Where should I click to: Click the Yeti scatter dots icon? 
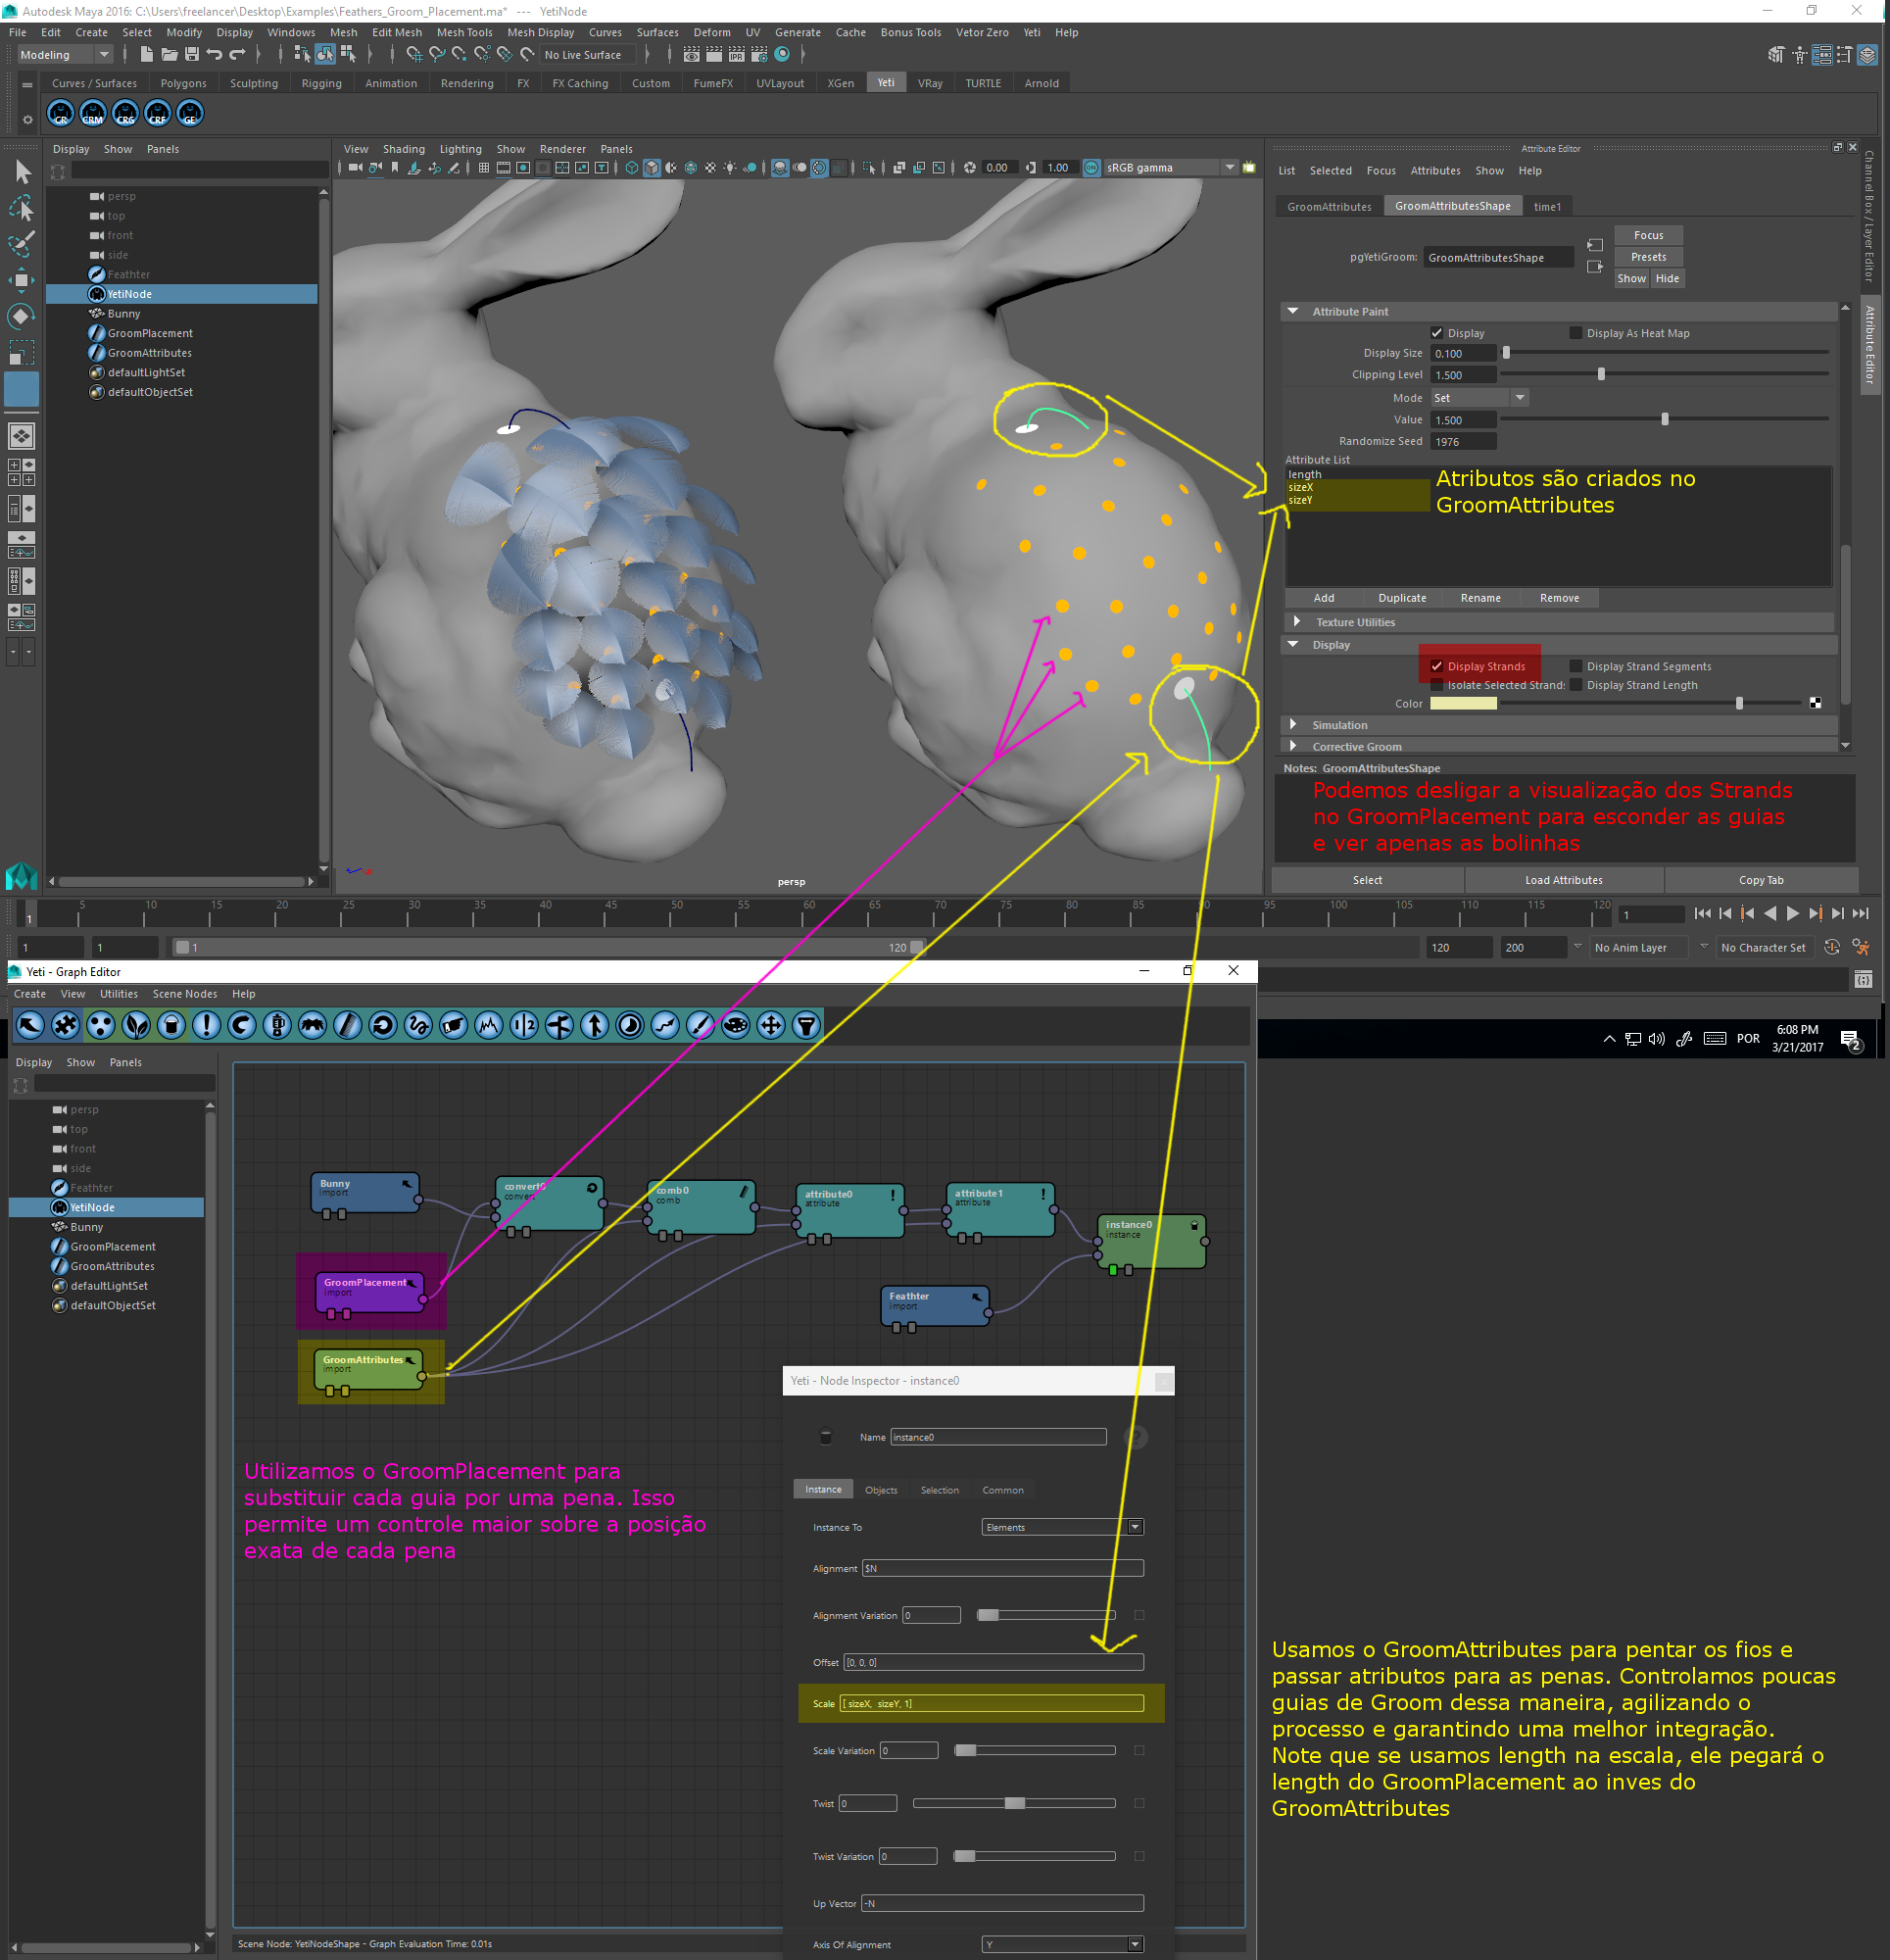click(101, 1025)
